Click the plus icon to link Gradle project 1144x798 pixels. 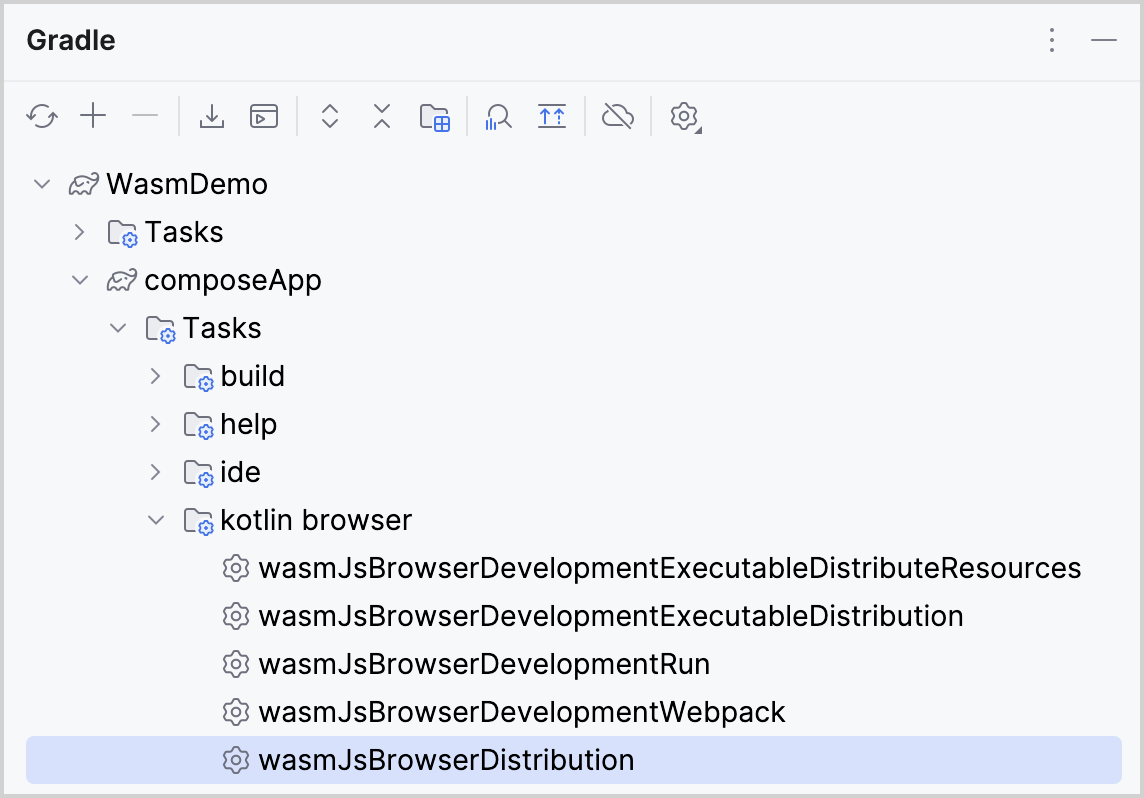93,116
